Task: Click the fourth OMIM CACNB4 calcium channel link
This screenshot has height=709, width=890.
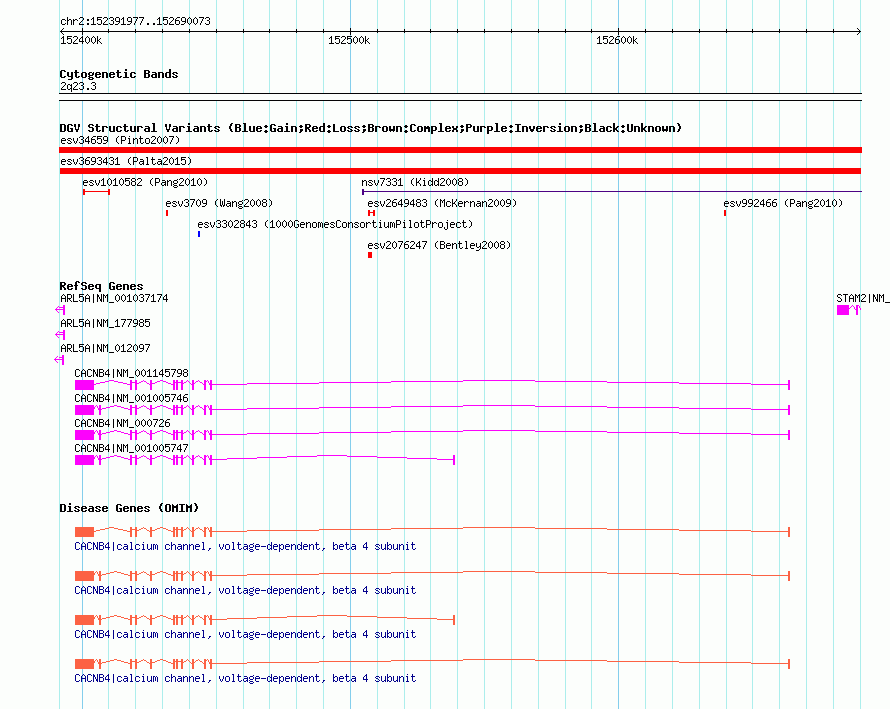Action: (245, 678)
